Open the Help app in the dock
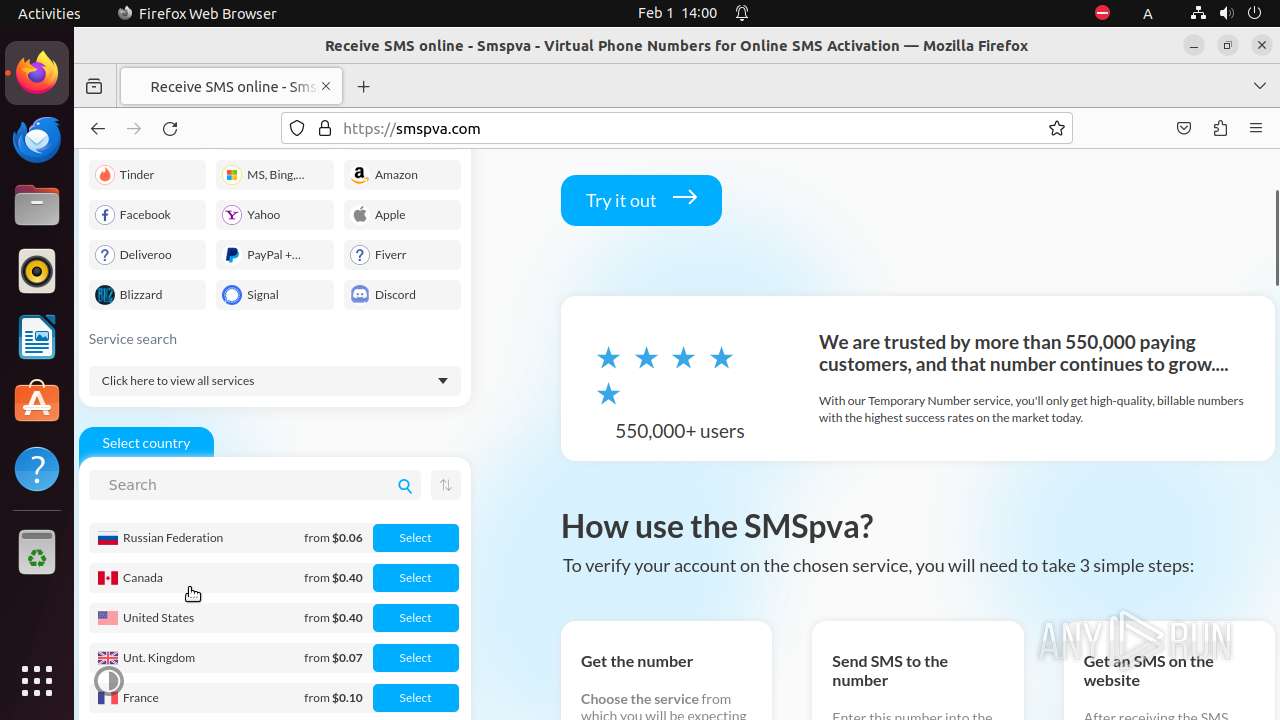The image size is (1280, 720). [x=37, y=469]
